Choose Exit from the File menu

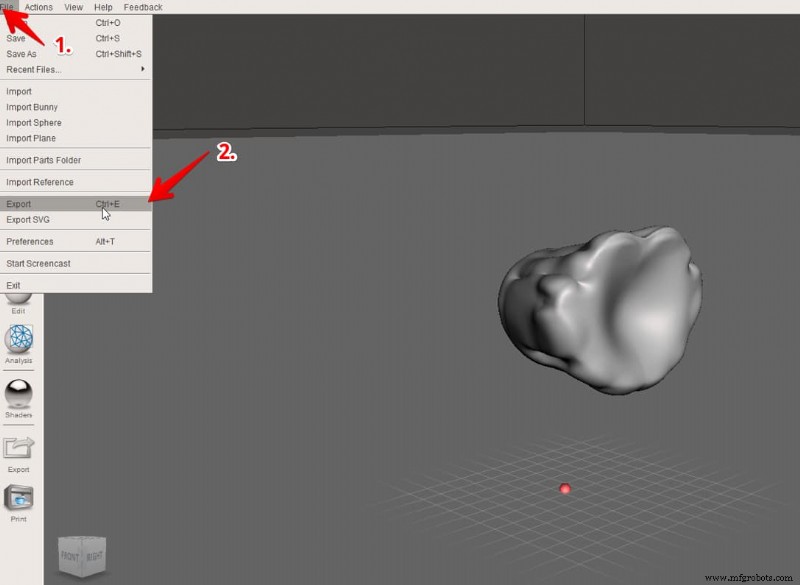(76, 286)
